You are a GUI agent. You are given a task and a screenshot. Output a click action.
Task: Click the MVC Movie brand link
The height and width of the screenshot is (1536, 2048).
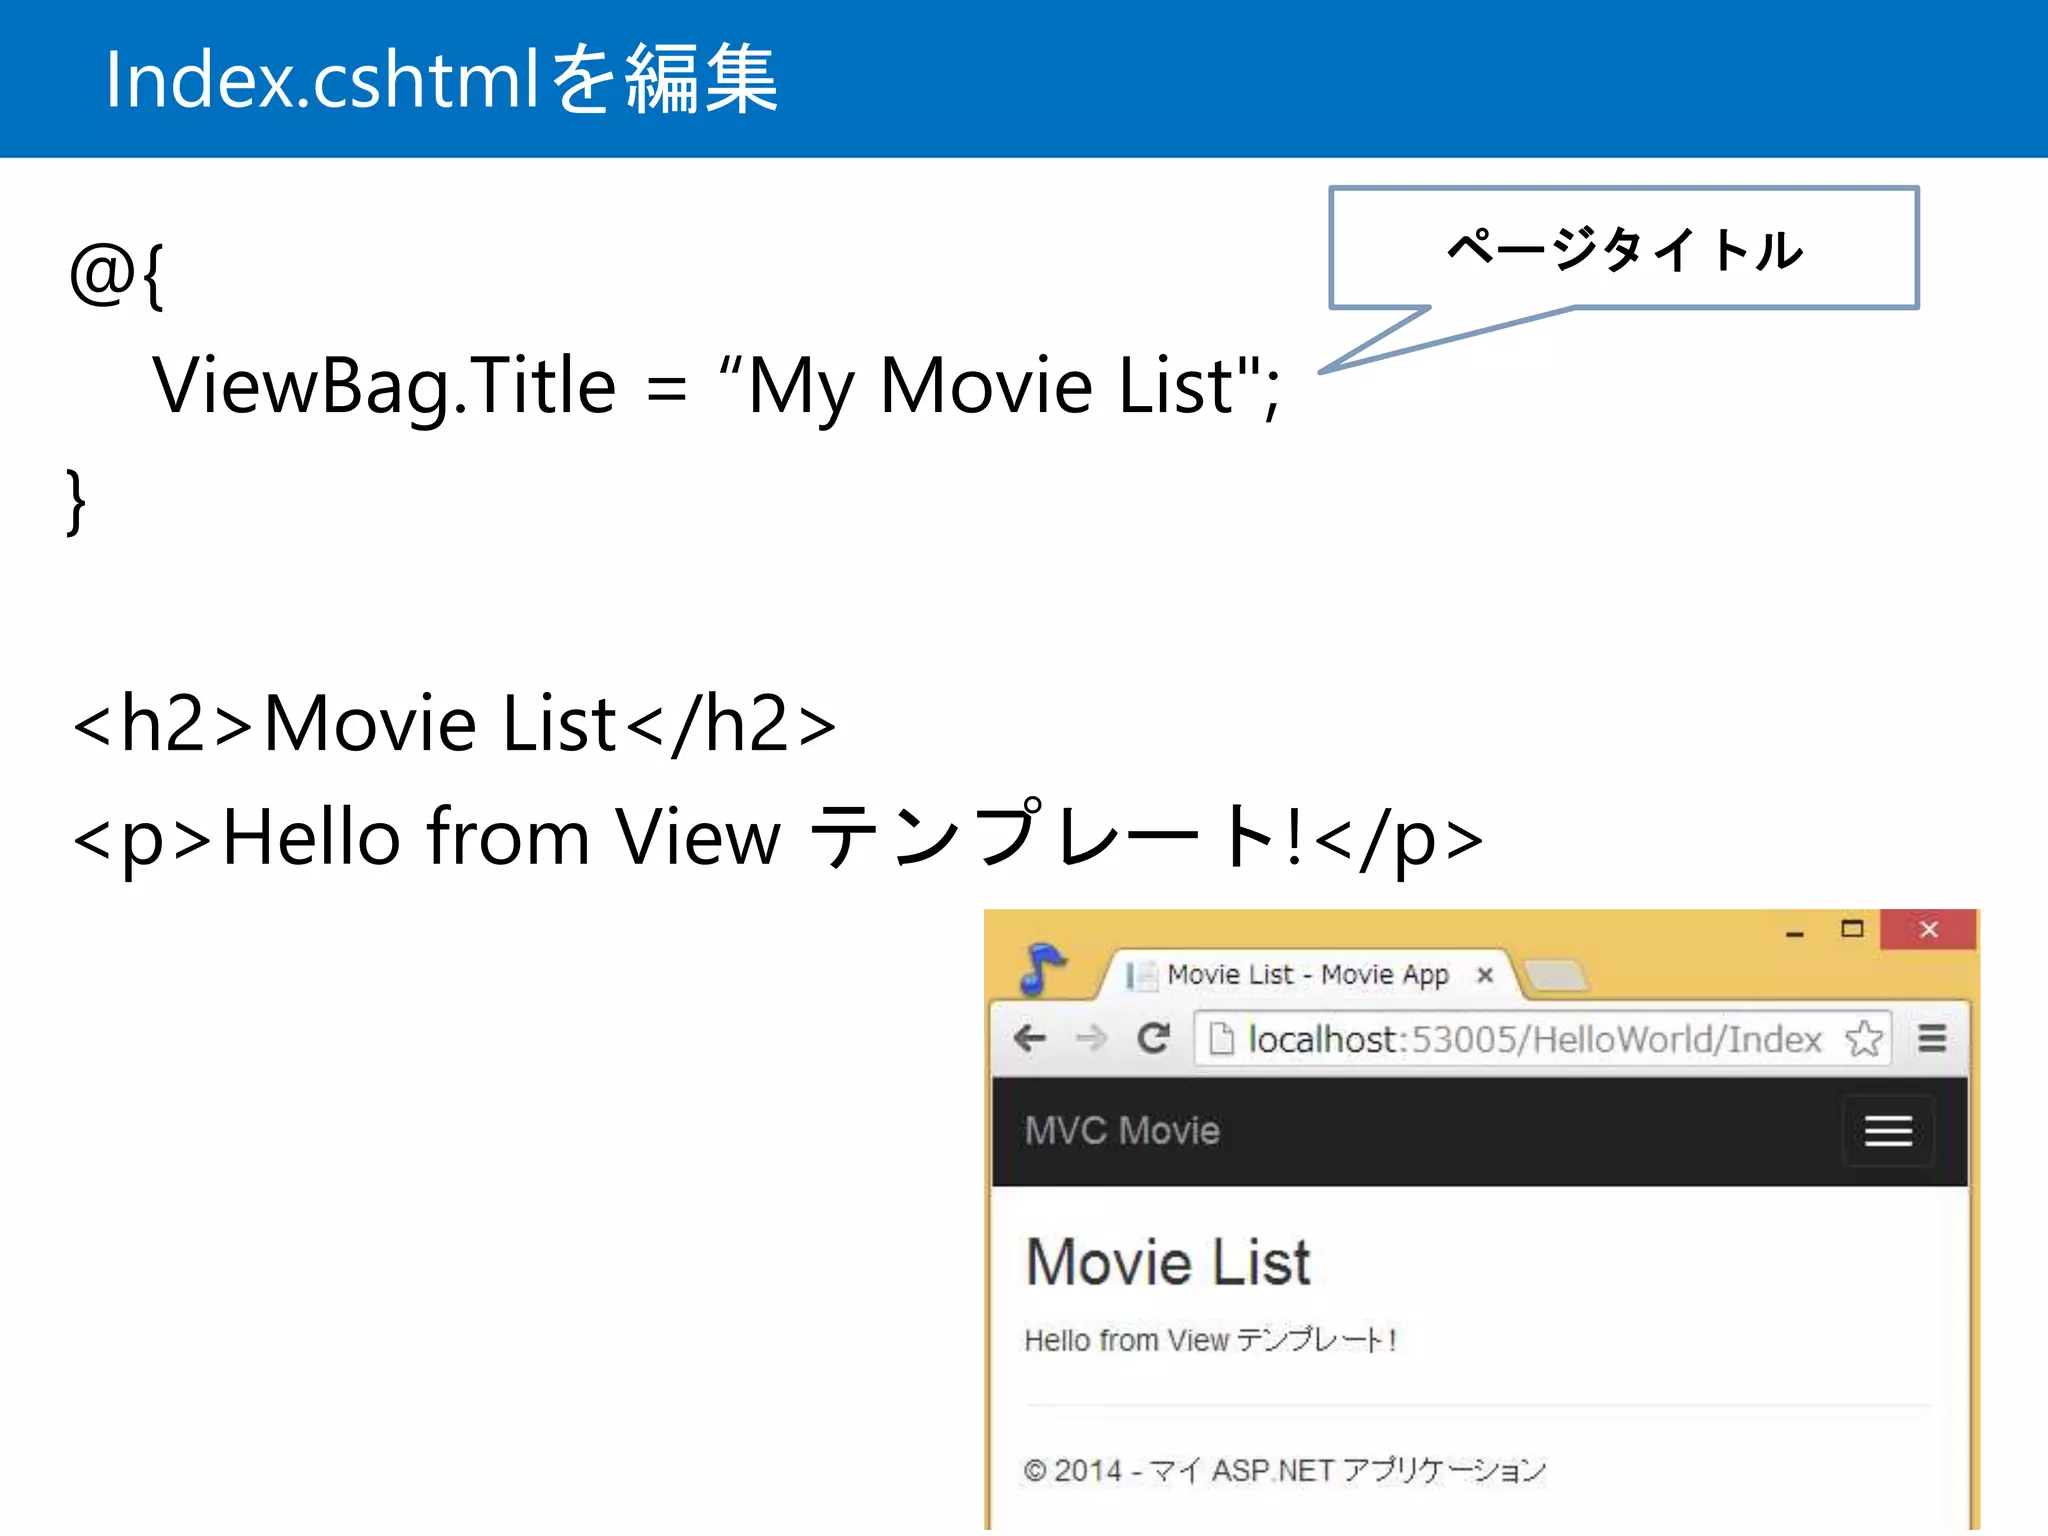pyautogui.click(x=1122, y=1131)
